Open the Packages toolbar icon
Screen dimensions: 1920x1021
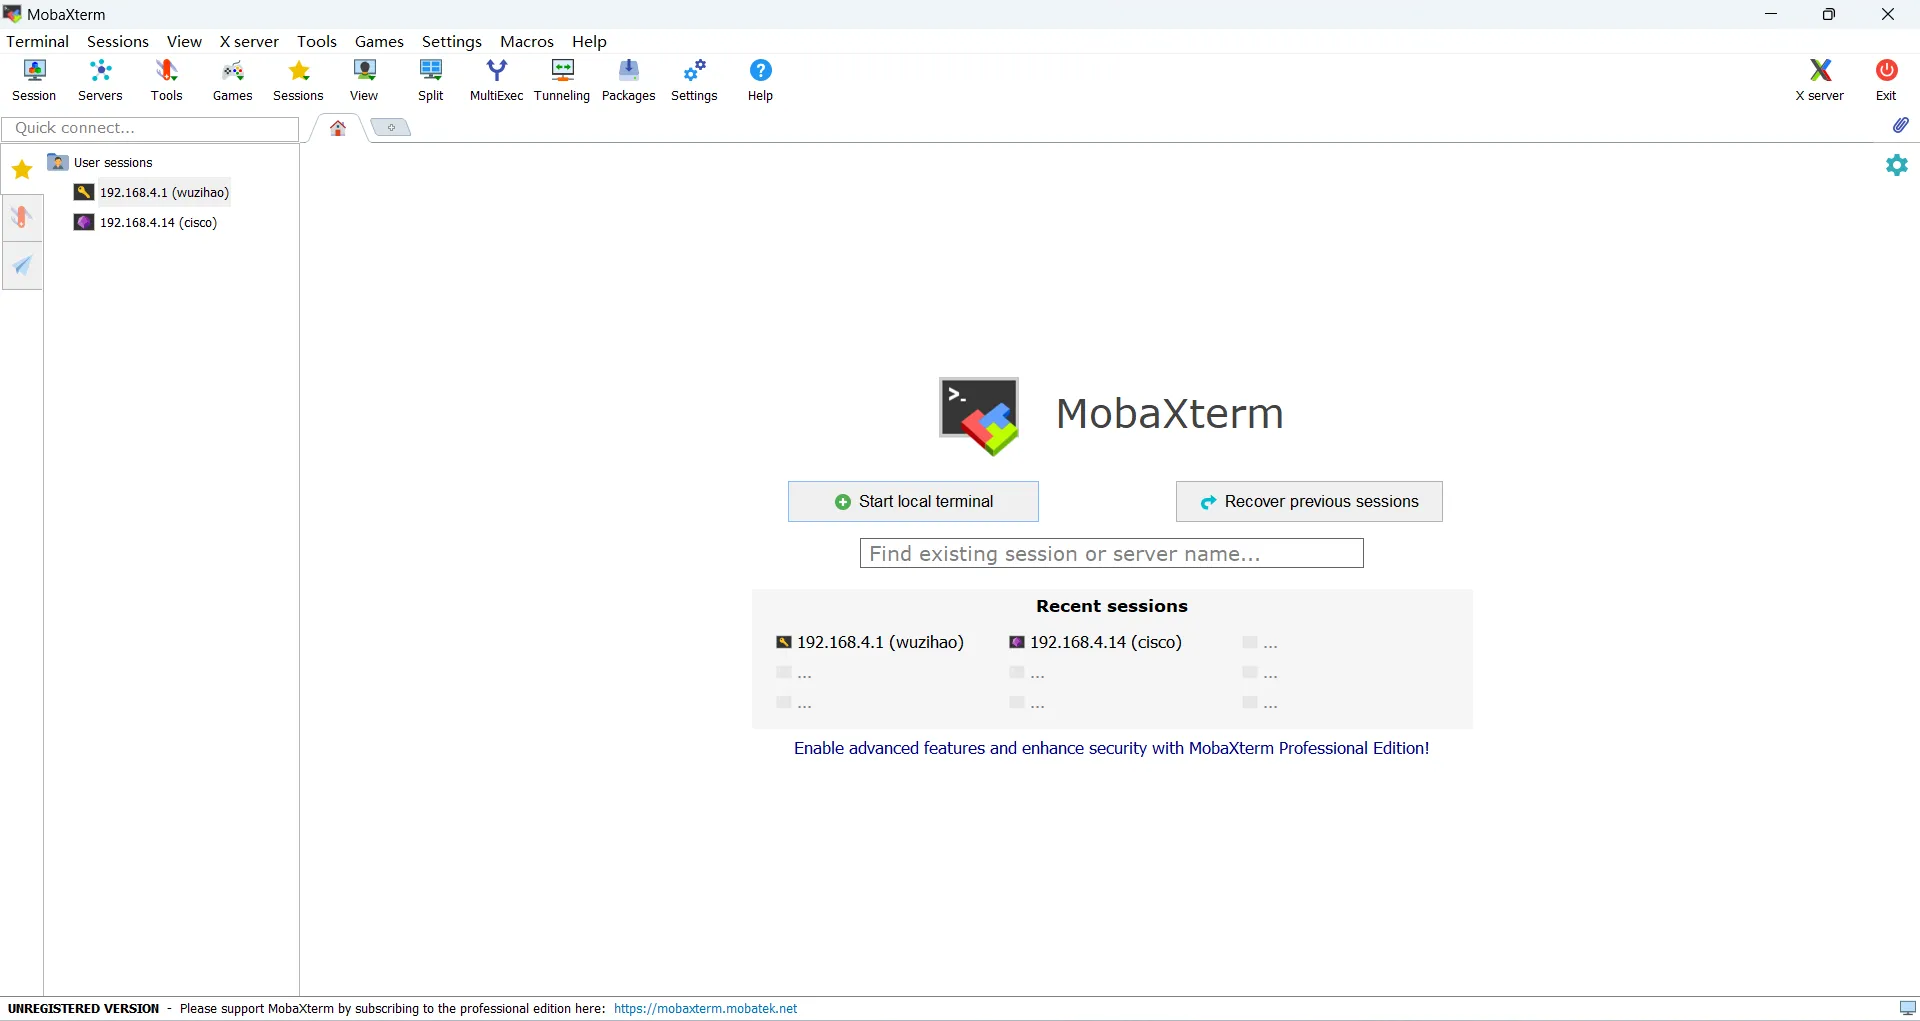pyautogui.click(x=629, y=80)
